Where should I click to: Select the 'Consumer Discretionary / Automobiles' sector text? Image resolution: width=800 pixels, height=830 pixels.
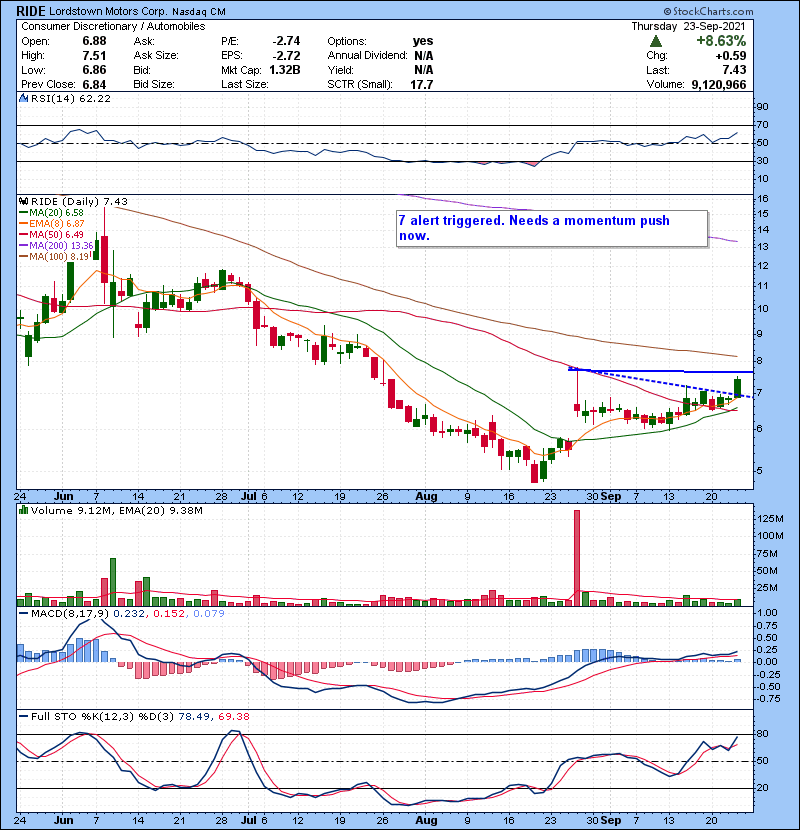click(113, 26)
